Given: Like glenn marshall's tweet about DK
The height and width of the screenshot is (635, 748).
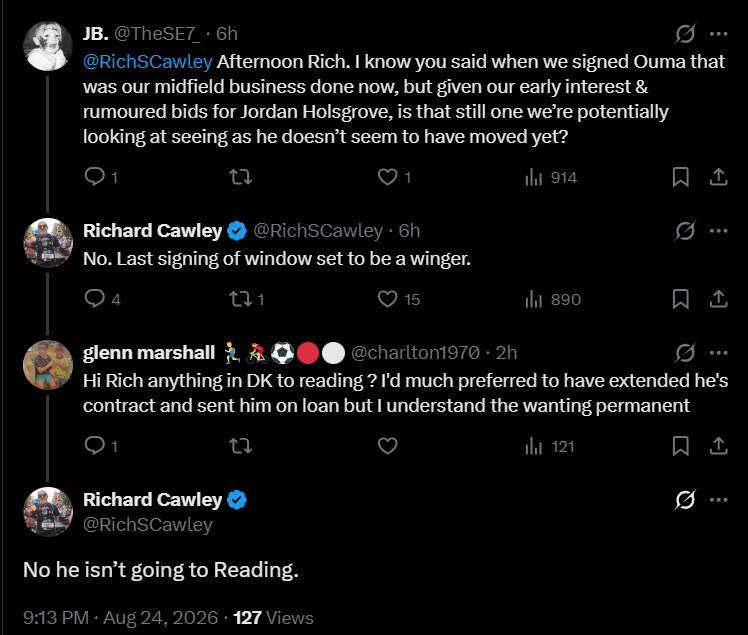Looking at the screenshot, I should 387,446.
